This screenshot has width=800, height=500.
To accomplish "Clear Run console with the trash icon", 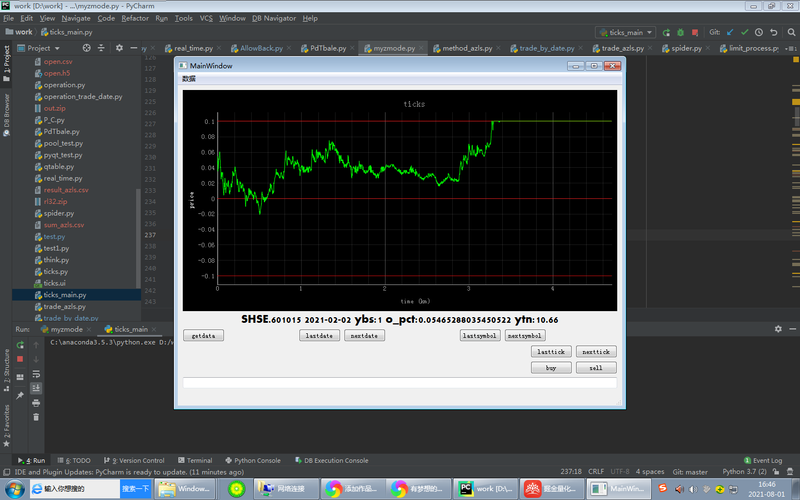I will click(x=36, y=417).
